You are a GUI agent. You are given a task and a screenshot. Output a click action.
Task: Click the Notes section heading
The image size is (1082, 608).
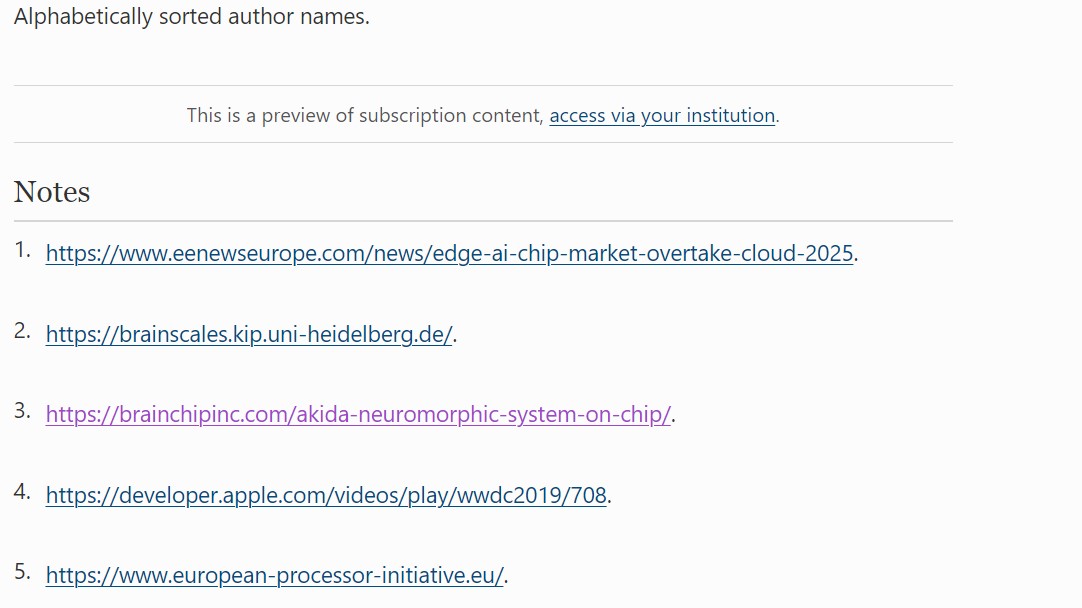pos(52,192)
